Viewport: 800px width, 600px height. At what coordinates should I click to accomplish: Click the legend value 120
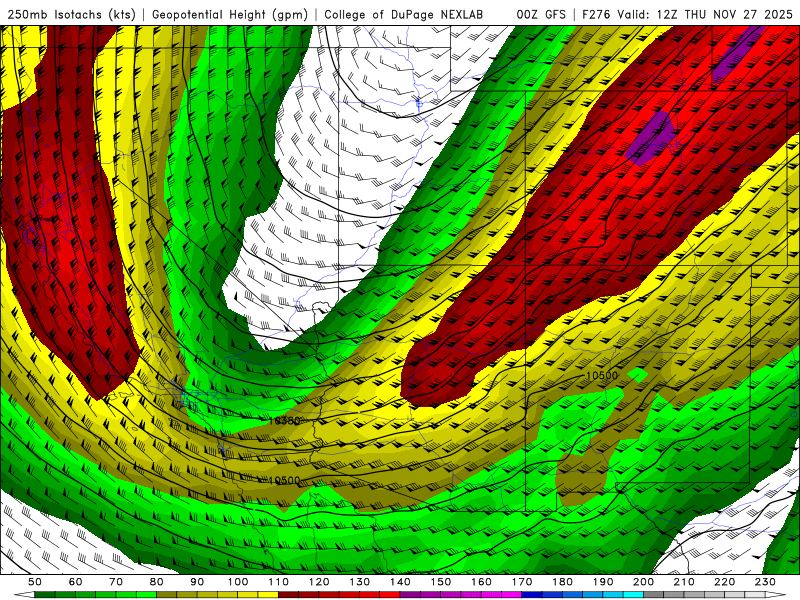click(x=319, y=582)
